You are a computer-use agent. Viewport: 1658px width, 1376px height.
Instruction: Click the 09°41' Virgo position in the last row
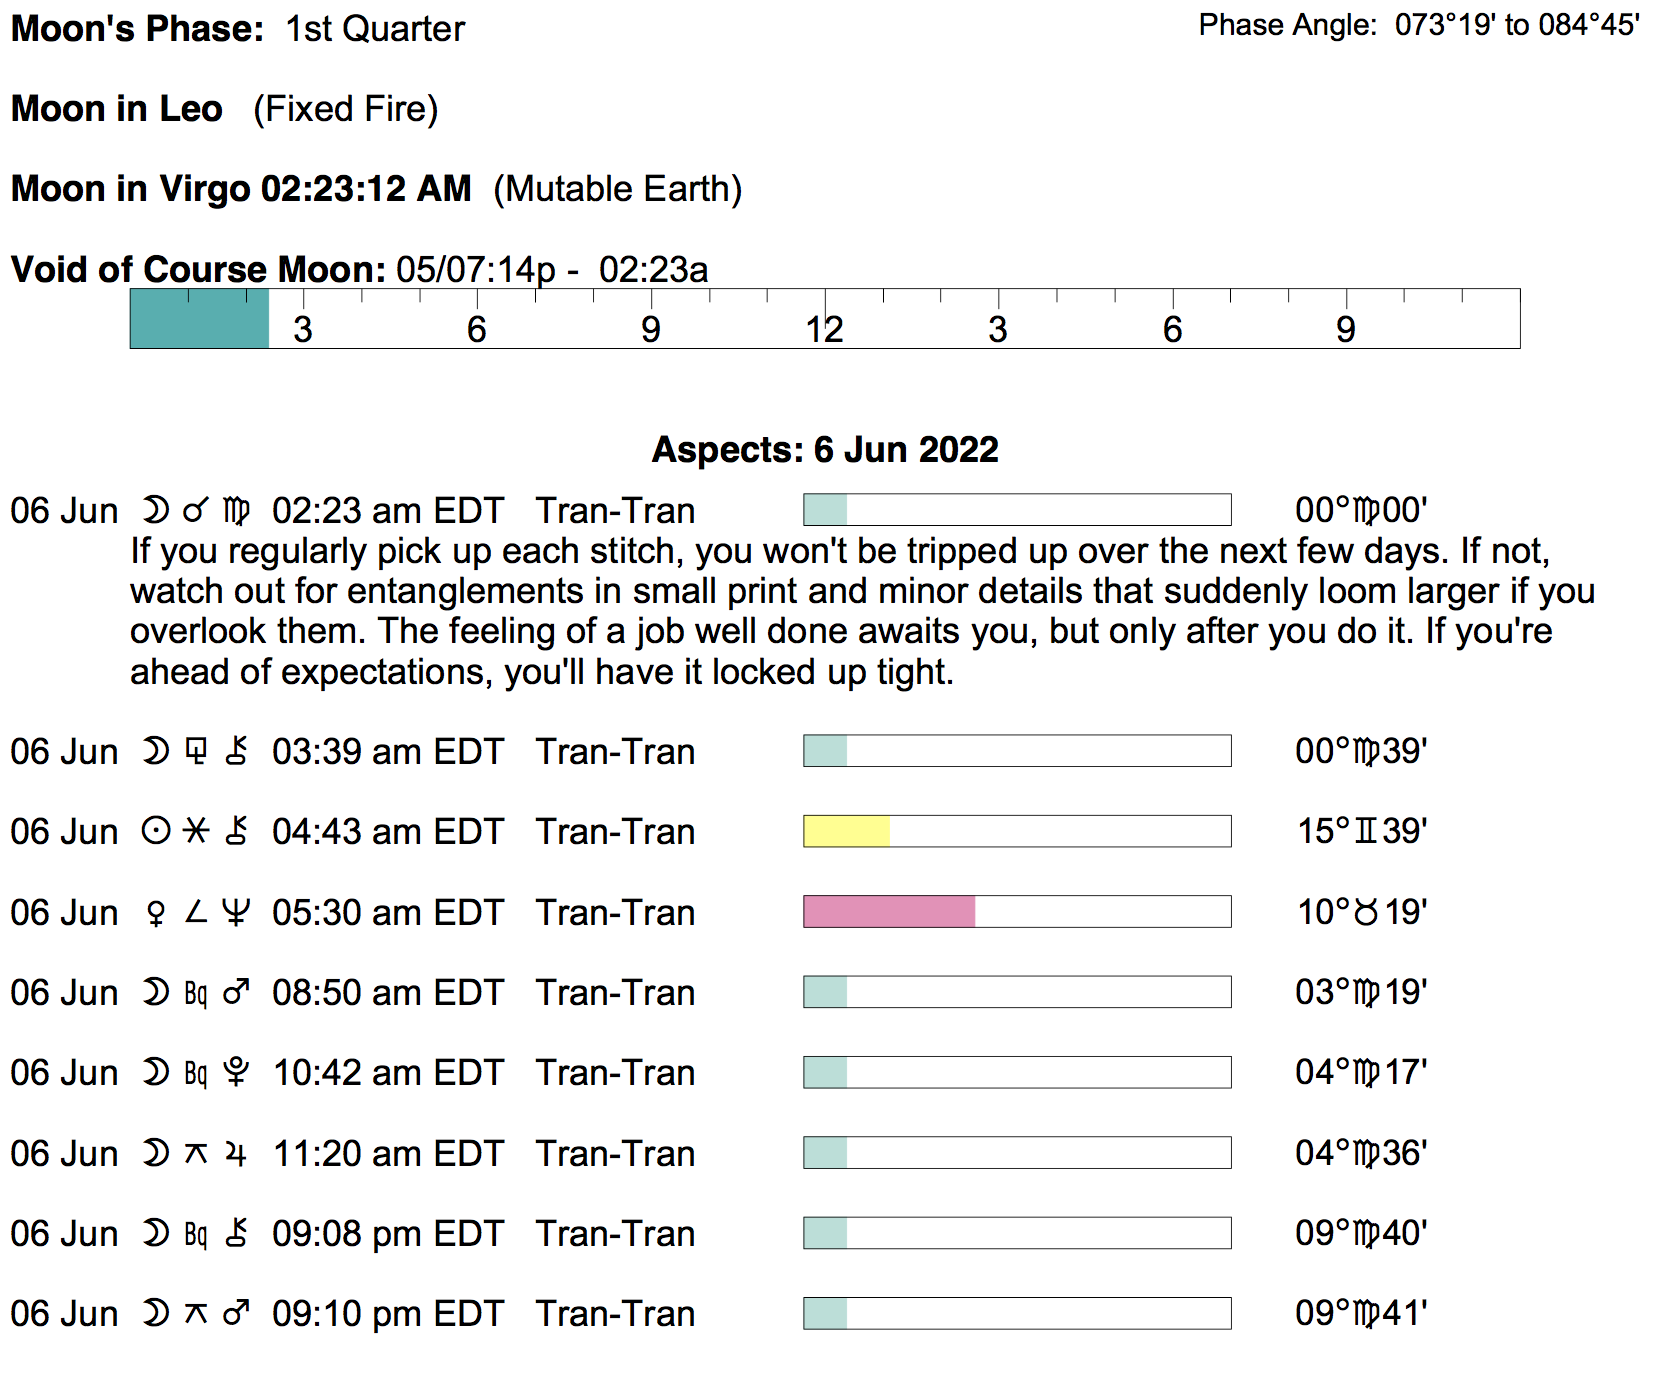1361,1313
